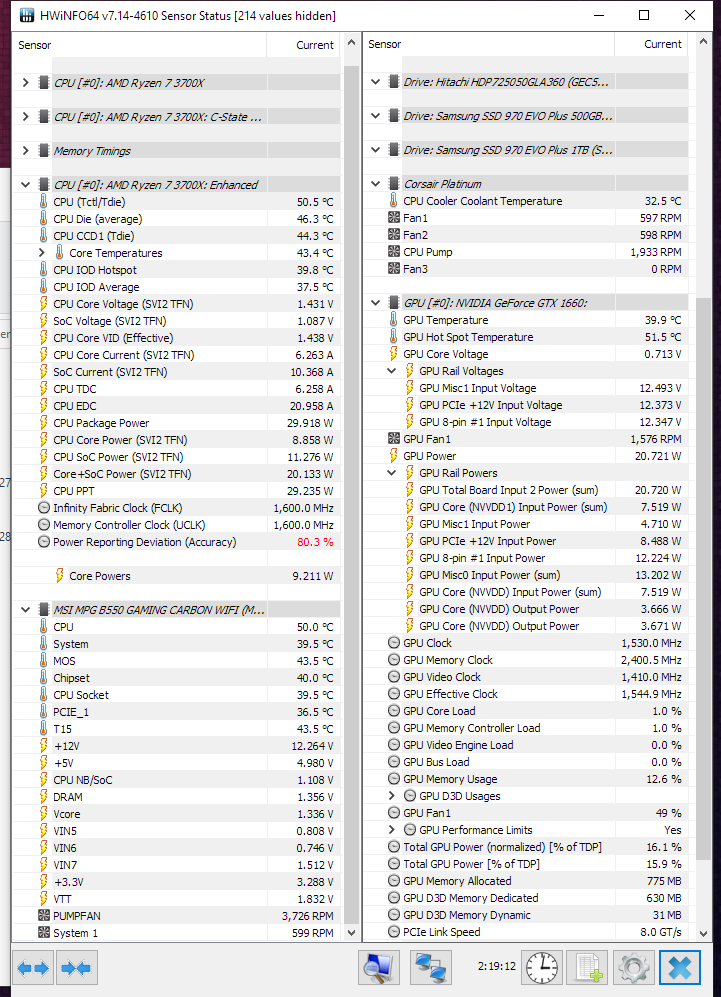Click thermometer icon beside CPU (Tctl/Tdie)

click(43, 202)
